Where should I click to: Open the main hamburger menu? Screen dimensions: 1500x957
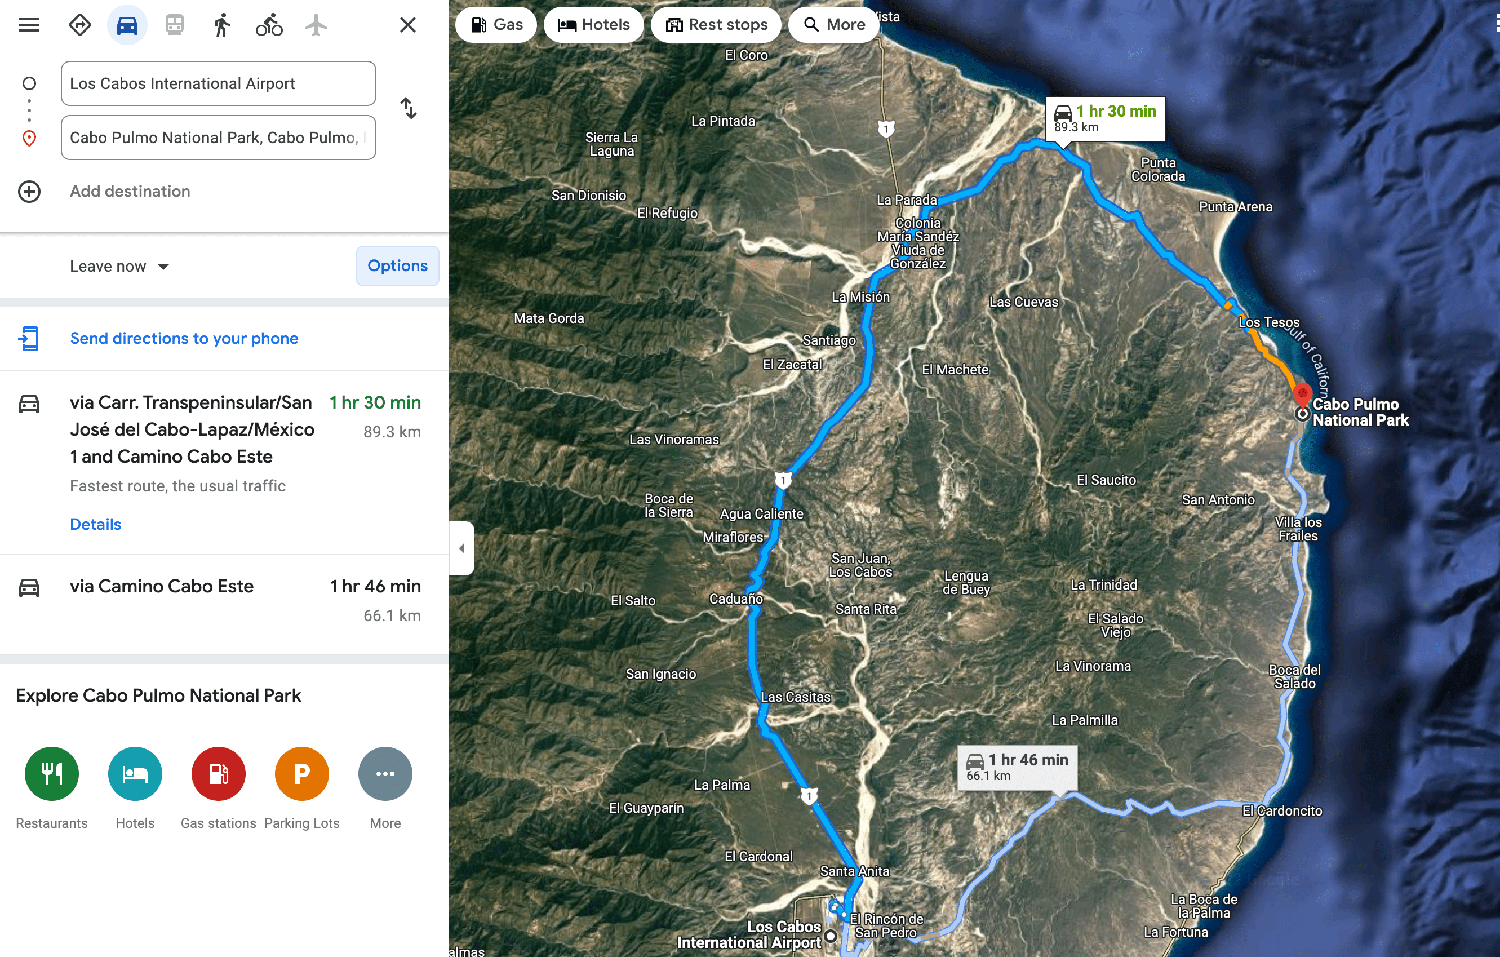pyautogui.click(x=29, y=25)
